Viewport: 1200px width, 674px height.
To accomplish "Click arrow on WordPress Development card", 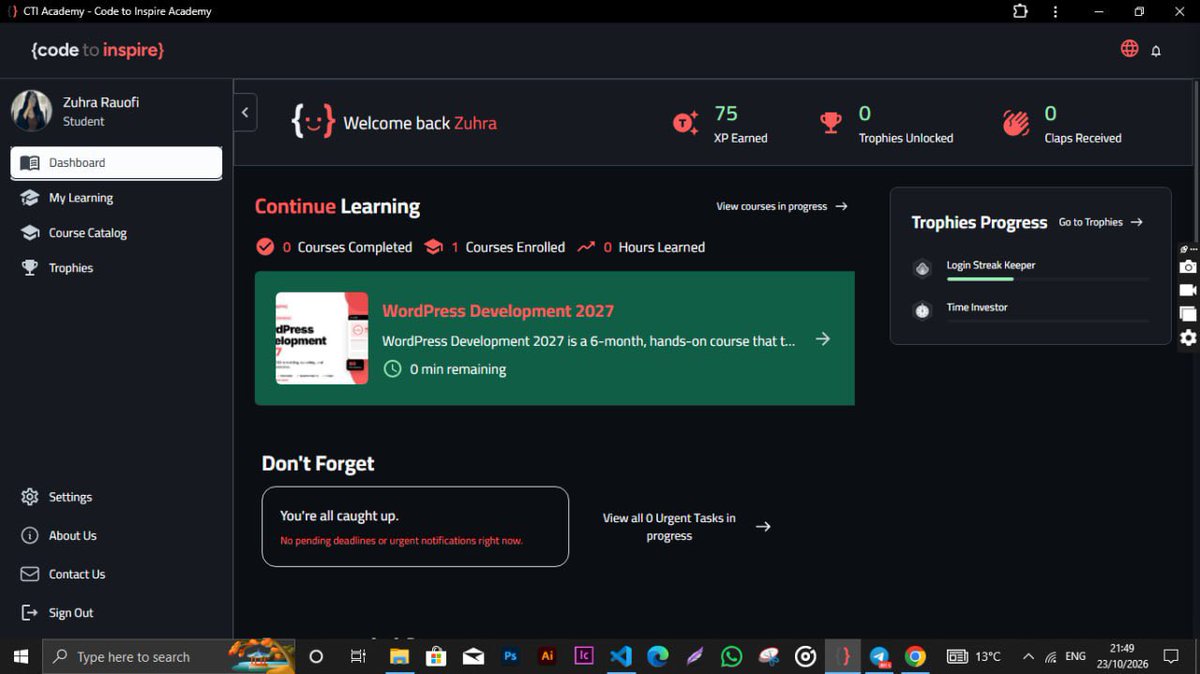I will coord(822,339).
